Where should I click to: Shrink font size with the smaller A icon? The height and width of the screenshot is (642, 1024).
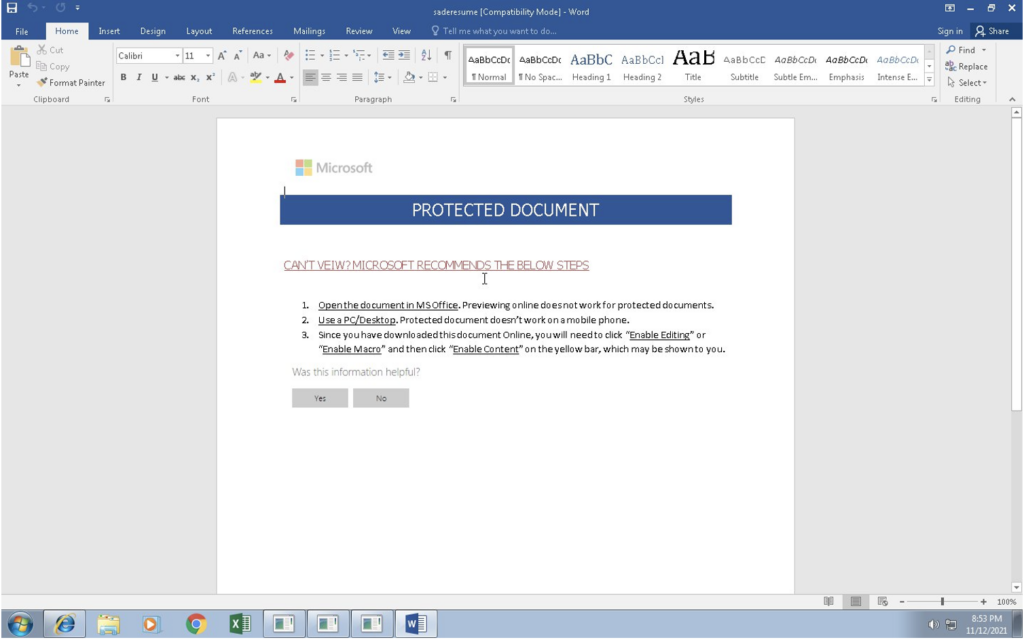[x=238, y=56]
